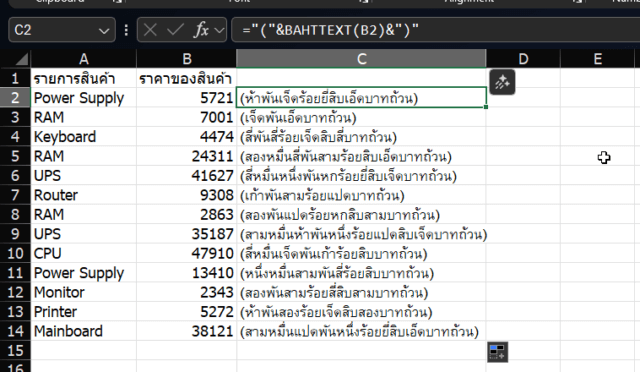The width and height of the screenshot is (640, 372).
Task: Click the price cell 47910
Action: (187, 253)
